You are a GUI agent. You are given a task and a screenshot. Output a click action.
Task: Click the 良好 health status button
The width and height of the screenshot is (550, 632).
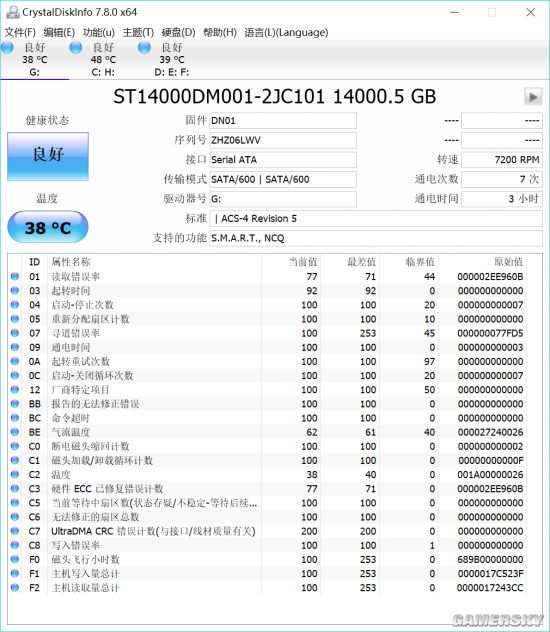pyautogui.click(x=48, y=156)
